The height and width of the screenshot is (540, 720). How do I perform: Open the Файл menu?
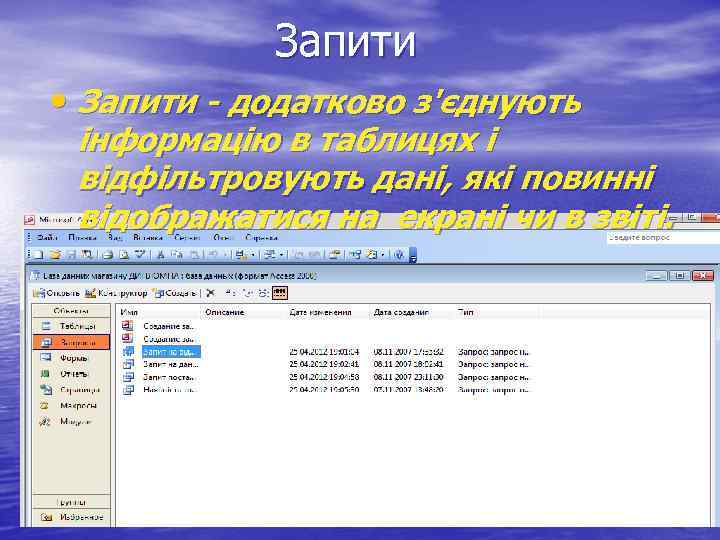pyautogui.click(x=47, y=238)
